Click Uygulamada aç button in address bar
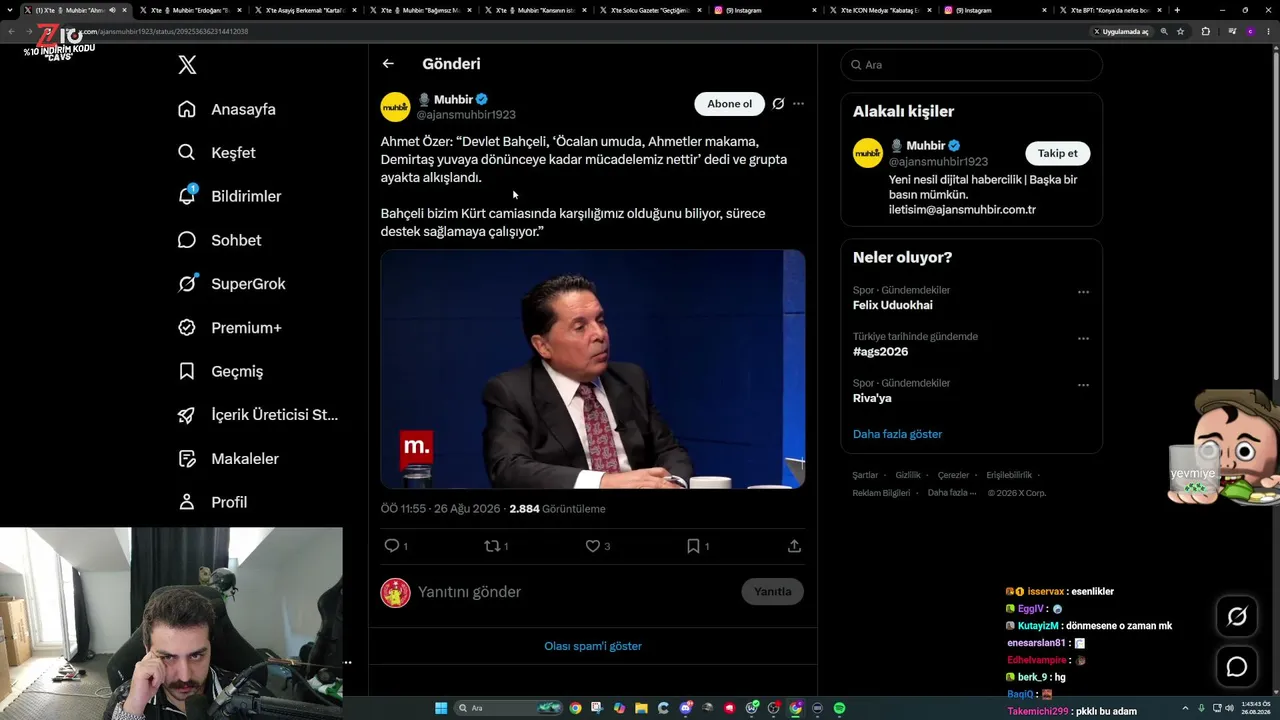The image size is (1280, 720). [1121, 31]
